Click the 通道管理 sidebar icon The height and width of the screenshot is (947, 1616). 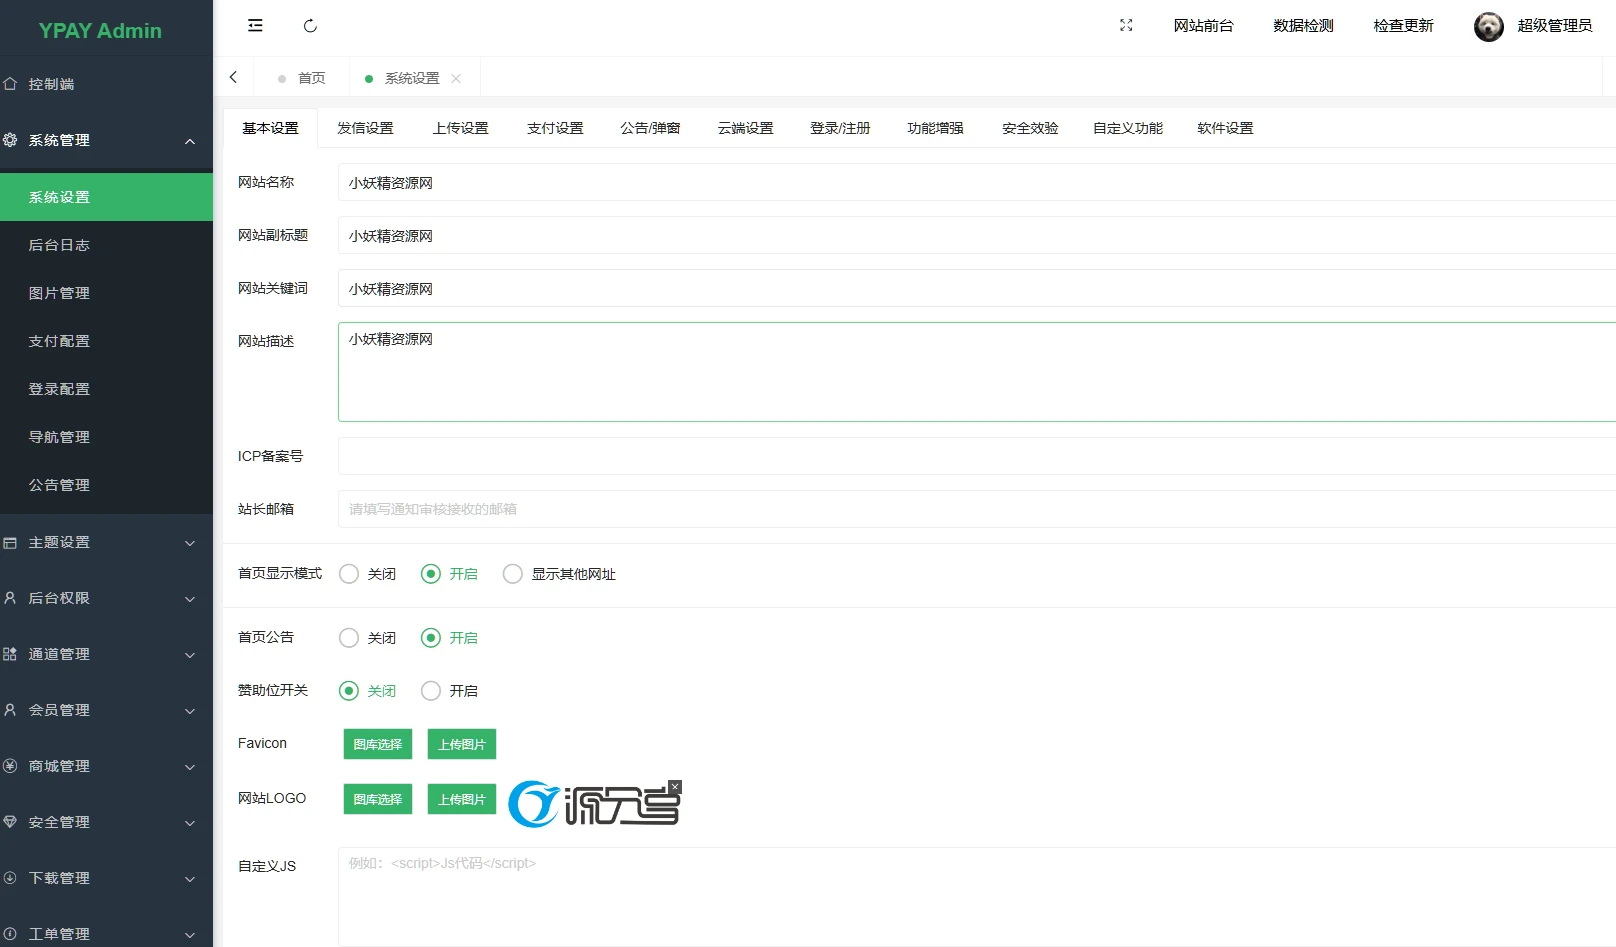10,654
